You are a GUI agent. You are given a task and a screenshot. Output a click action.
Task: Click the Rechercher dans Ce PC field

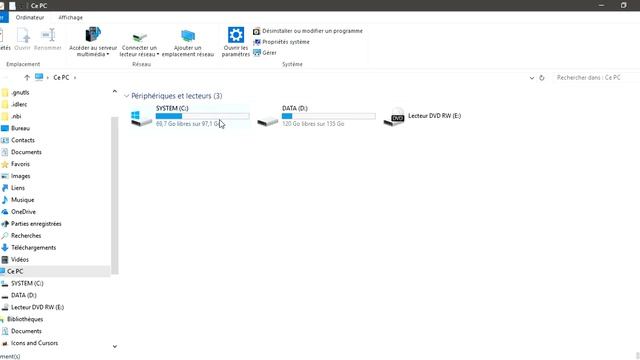point(596,78)
